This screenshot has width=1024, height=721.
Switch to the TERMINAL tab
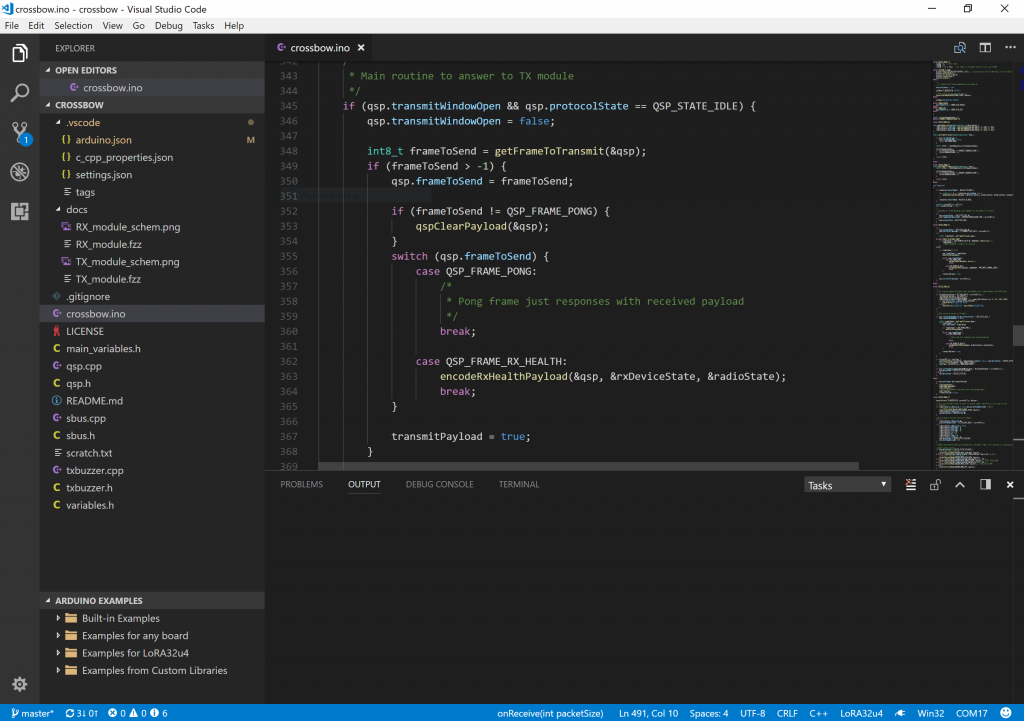(x=518, y=484)
